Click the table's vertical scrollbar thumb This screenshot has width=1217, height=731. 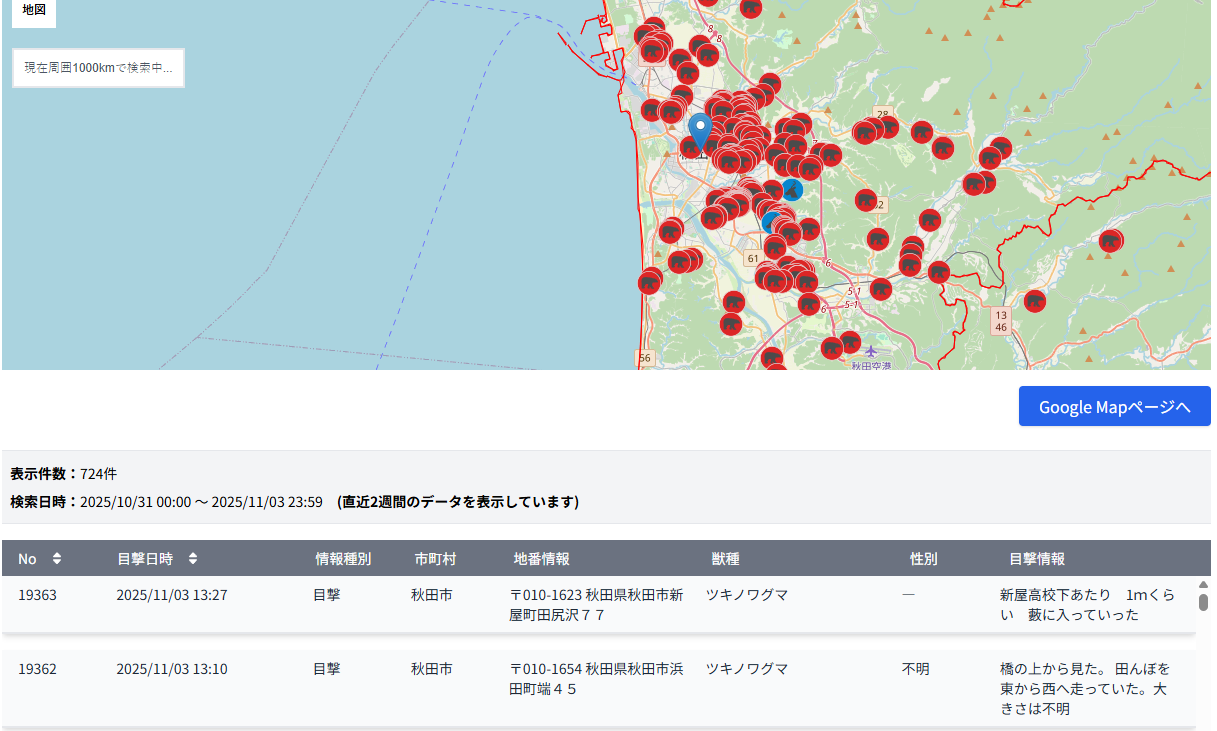click(x=1203, y=602)
